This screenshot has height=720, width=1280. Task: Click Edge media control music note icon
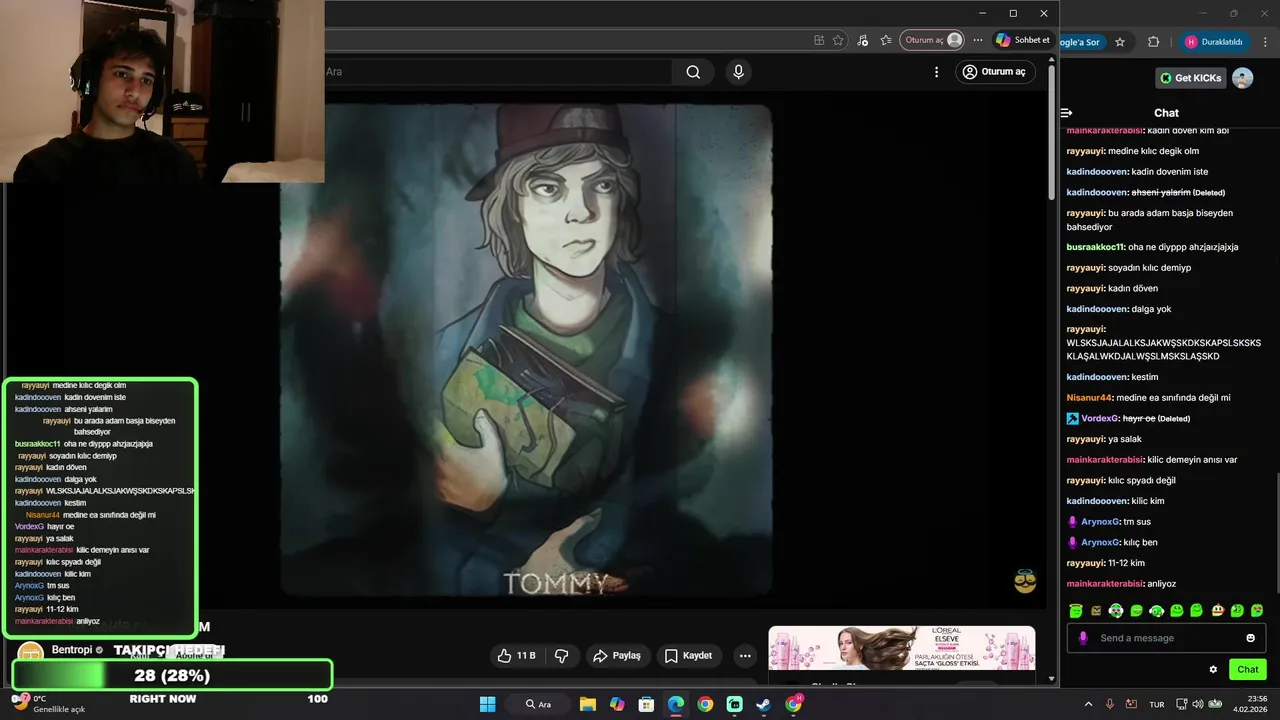(863, 40)
